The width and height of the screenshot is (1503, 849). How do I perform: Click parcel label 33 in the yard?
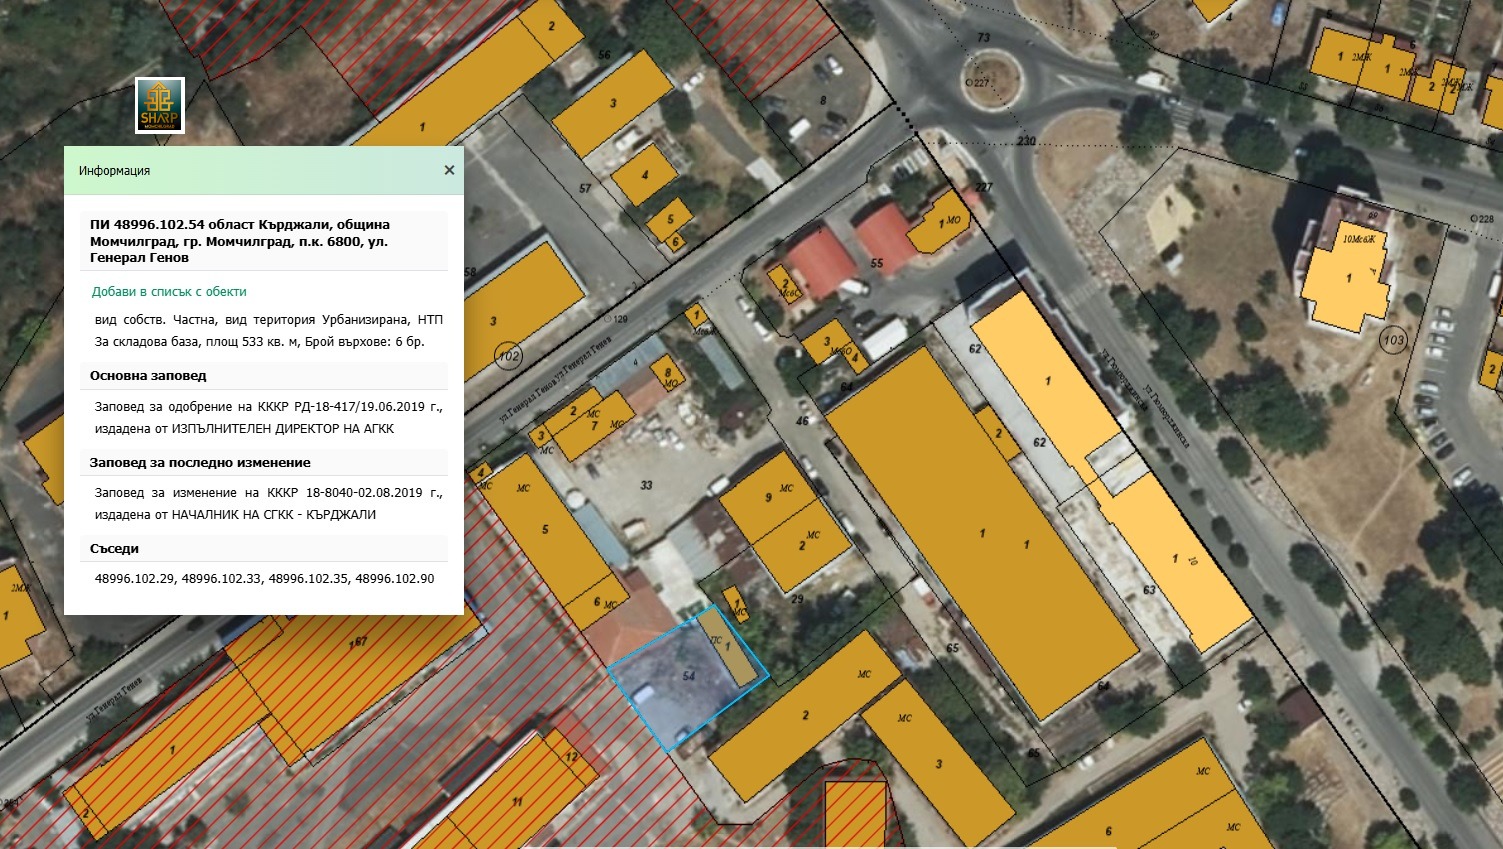(x=646, y=485)
